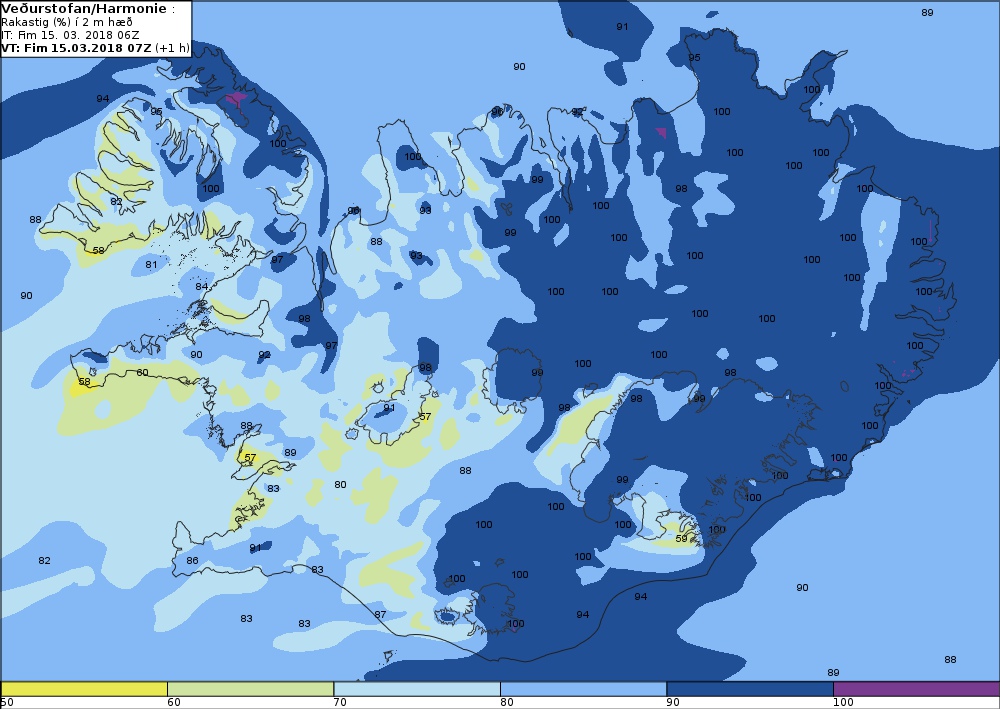Click the '60' value on the yellow map area

click(142, 373)
